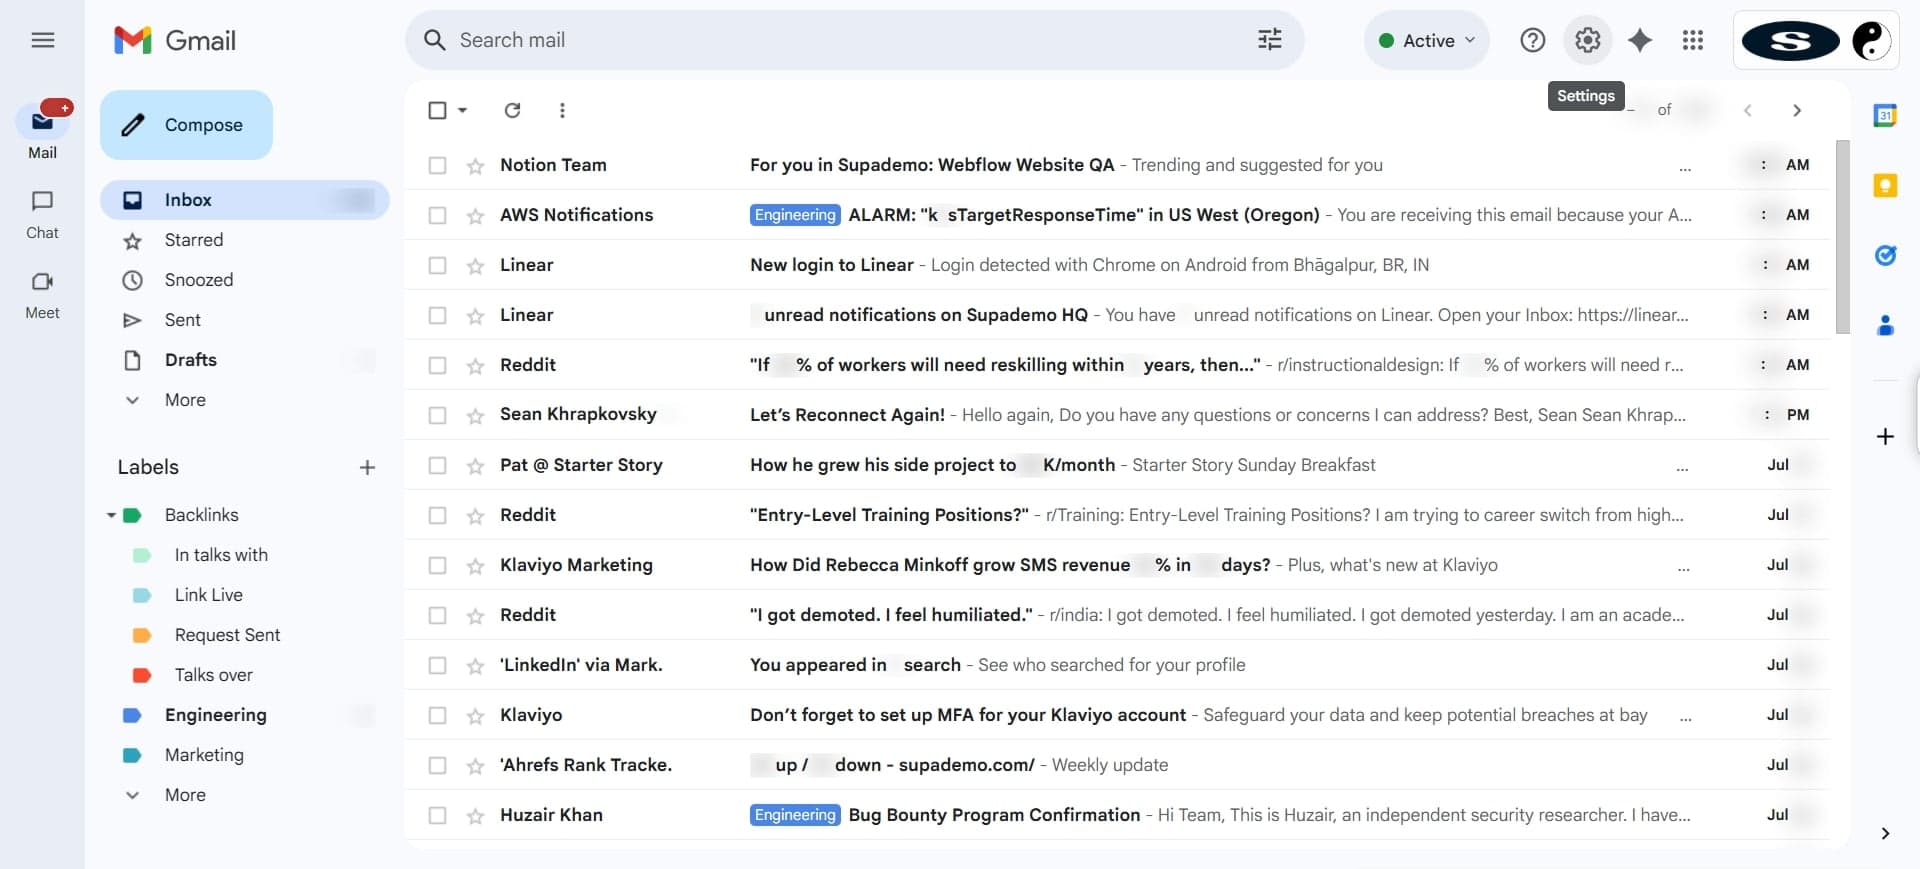Select the Huzair Khan email checkbox

click(x=437, y=815)
